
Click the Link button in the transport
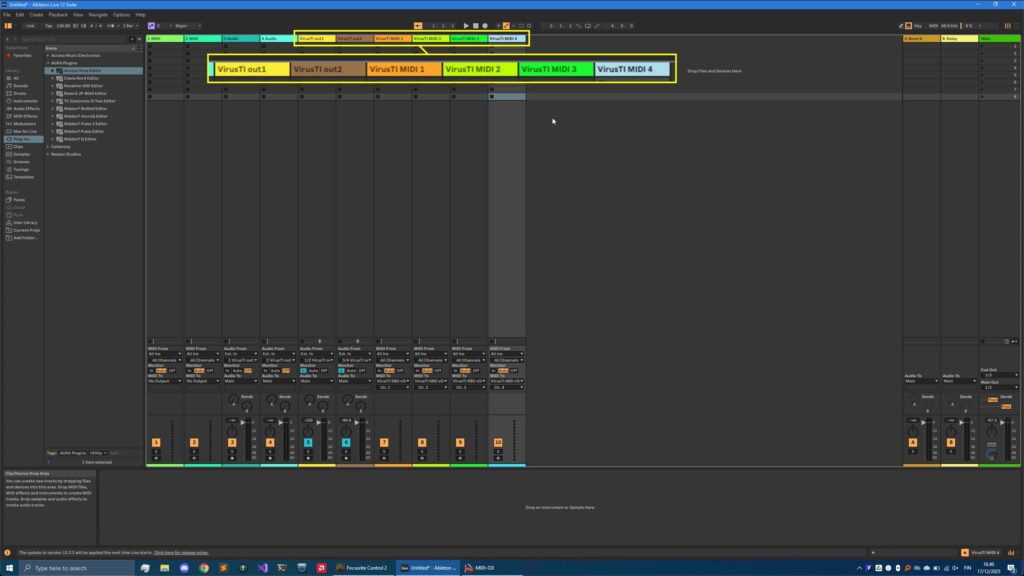pos(30,25)
